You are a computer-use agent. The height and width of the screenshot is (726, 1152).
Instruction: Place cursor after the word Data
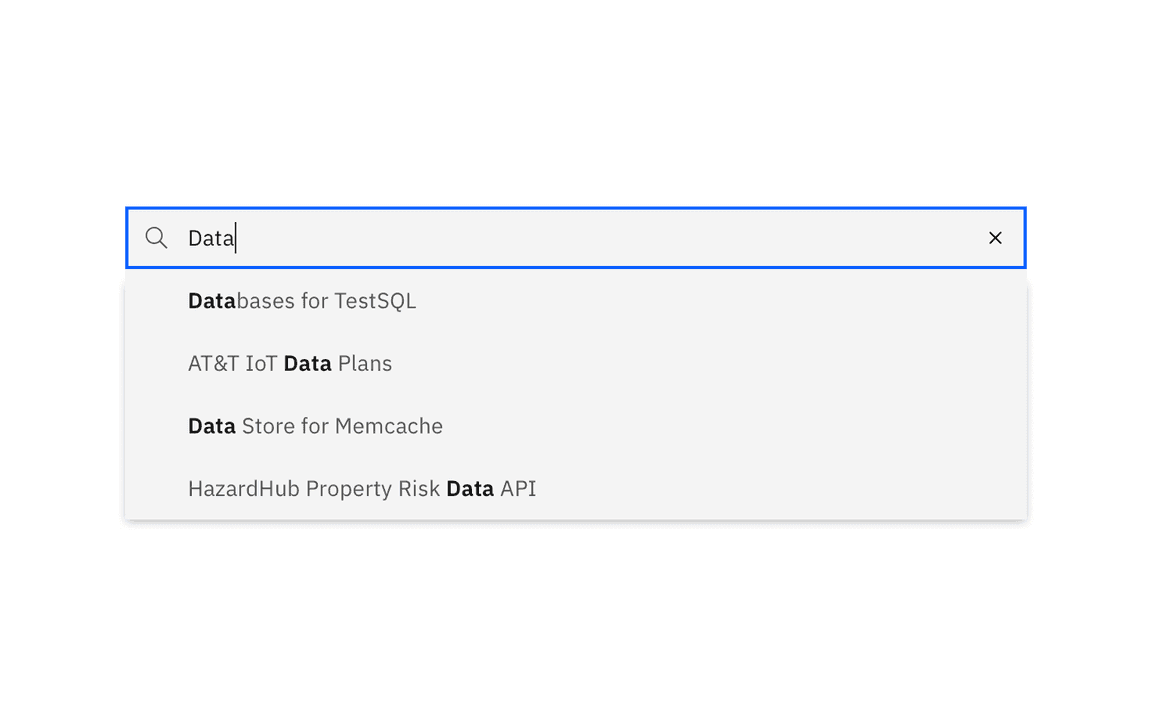click(x=236, y=238)
